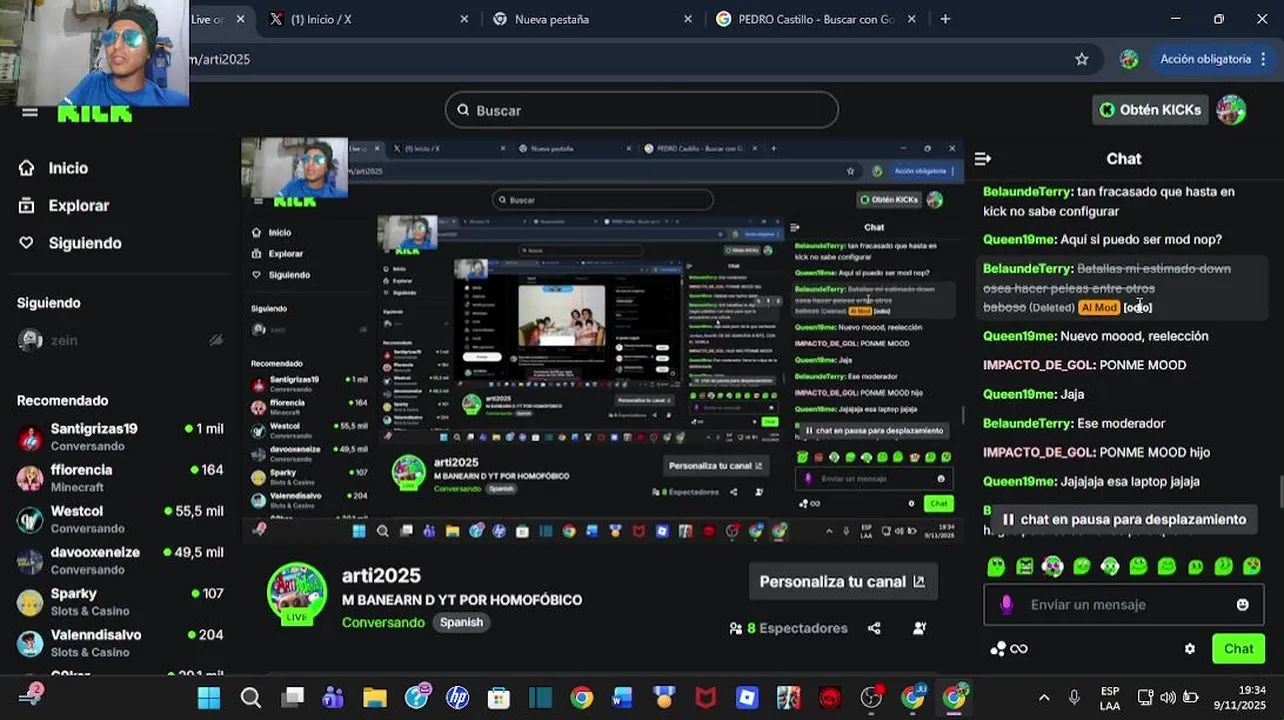Click the arti2025 channel avatar

[x=296, y=593]
